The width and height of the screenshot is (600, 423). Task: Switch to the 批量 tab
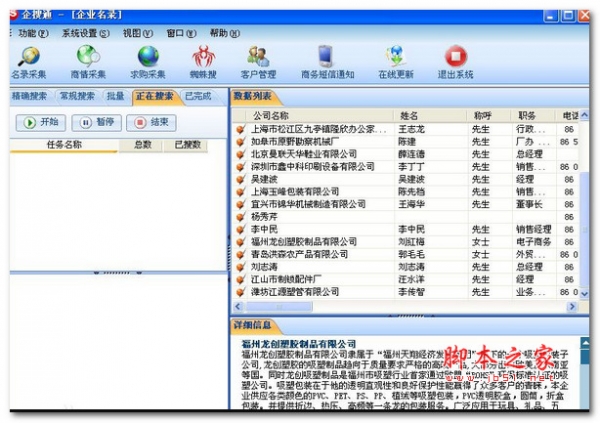coord(116,96)
